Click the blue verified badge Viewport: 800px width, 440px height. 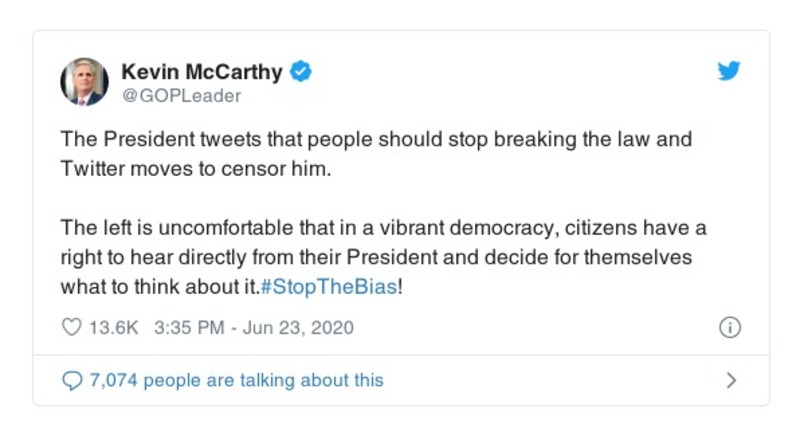tap(300, 71)
